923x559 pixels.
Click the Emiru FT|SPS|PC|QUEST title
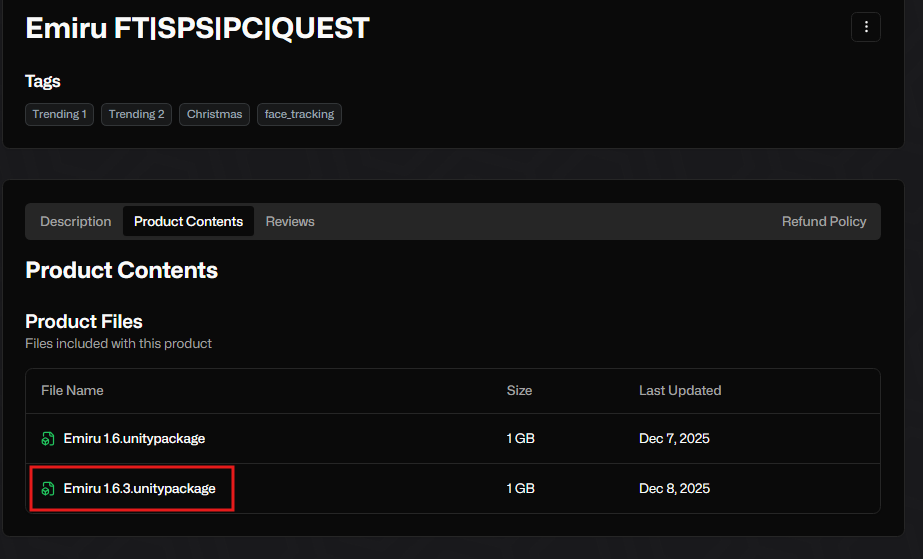coord(197,28)
